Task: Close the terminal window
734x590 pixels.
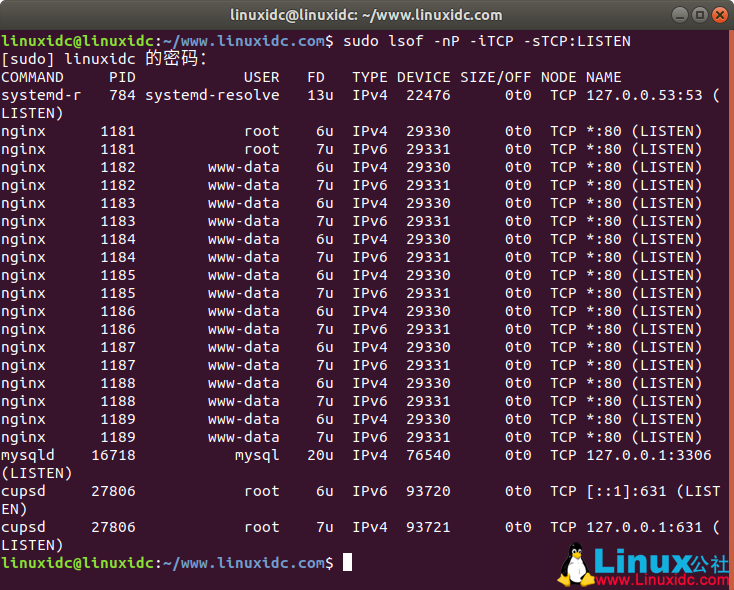Action: click(720, 15)
